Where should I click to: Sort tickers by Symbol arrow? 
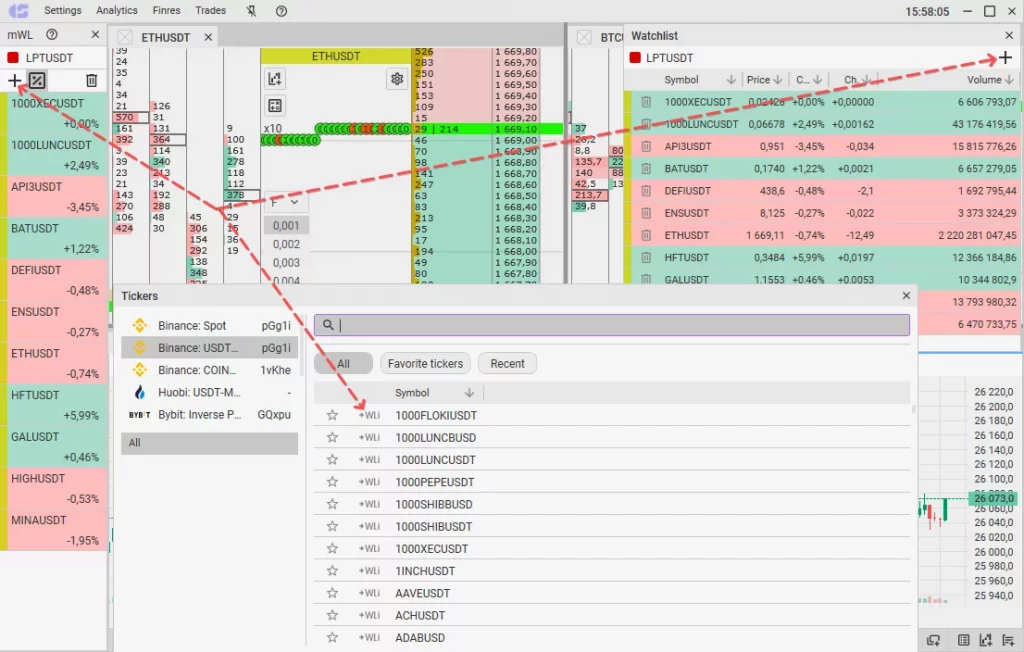469,393
